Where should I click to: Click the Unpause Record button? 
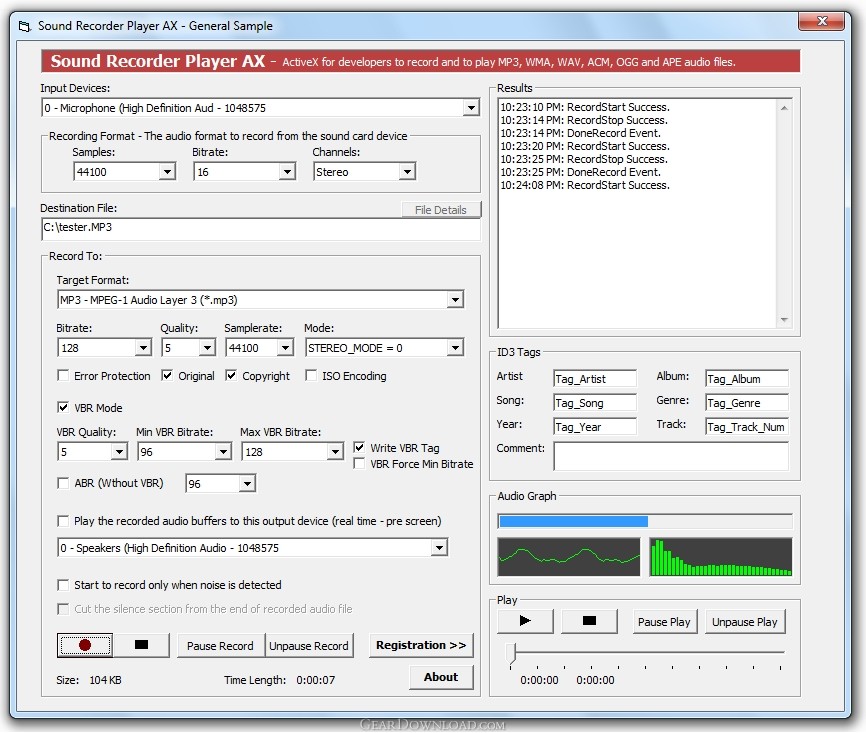coord(309,646)
